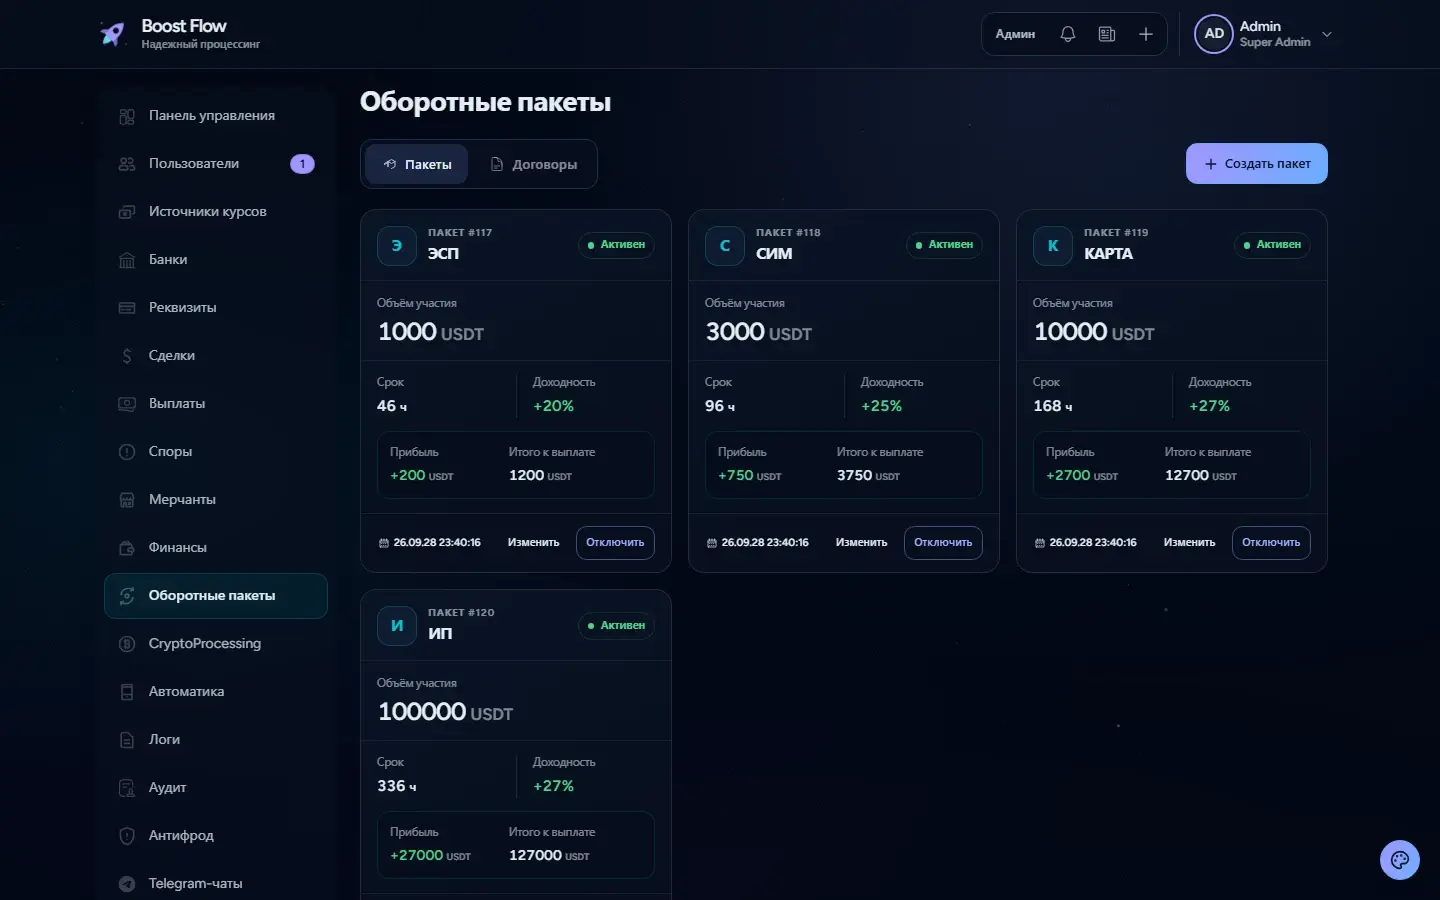Image resolution: width=1440 pixels, height=900 pixels.
Task: Click the Админ header button
Action: click(1015, 34)
